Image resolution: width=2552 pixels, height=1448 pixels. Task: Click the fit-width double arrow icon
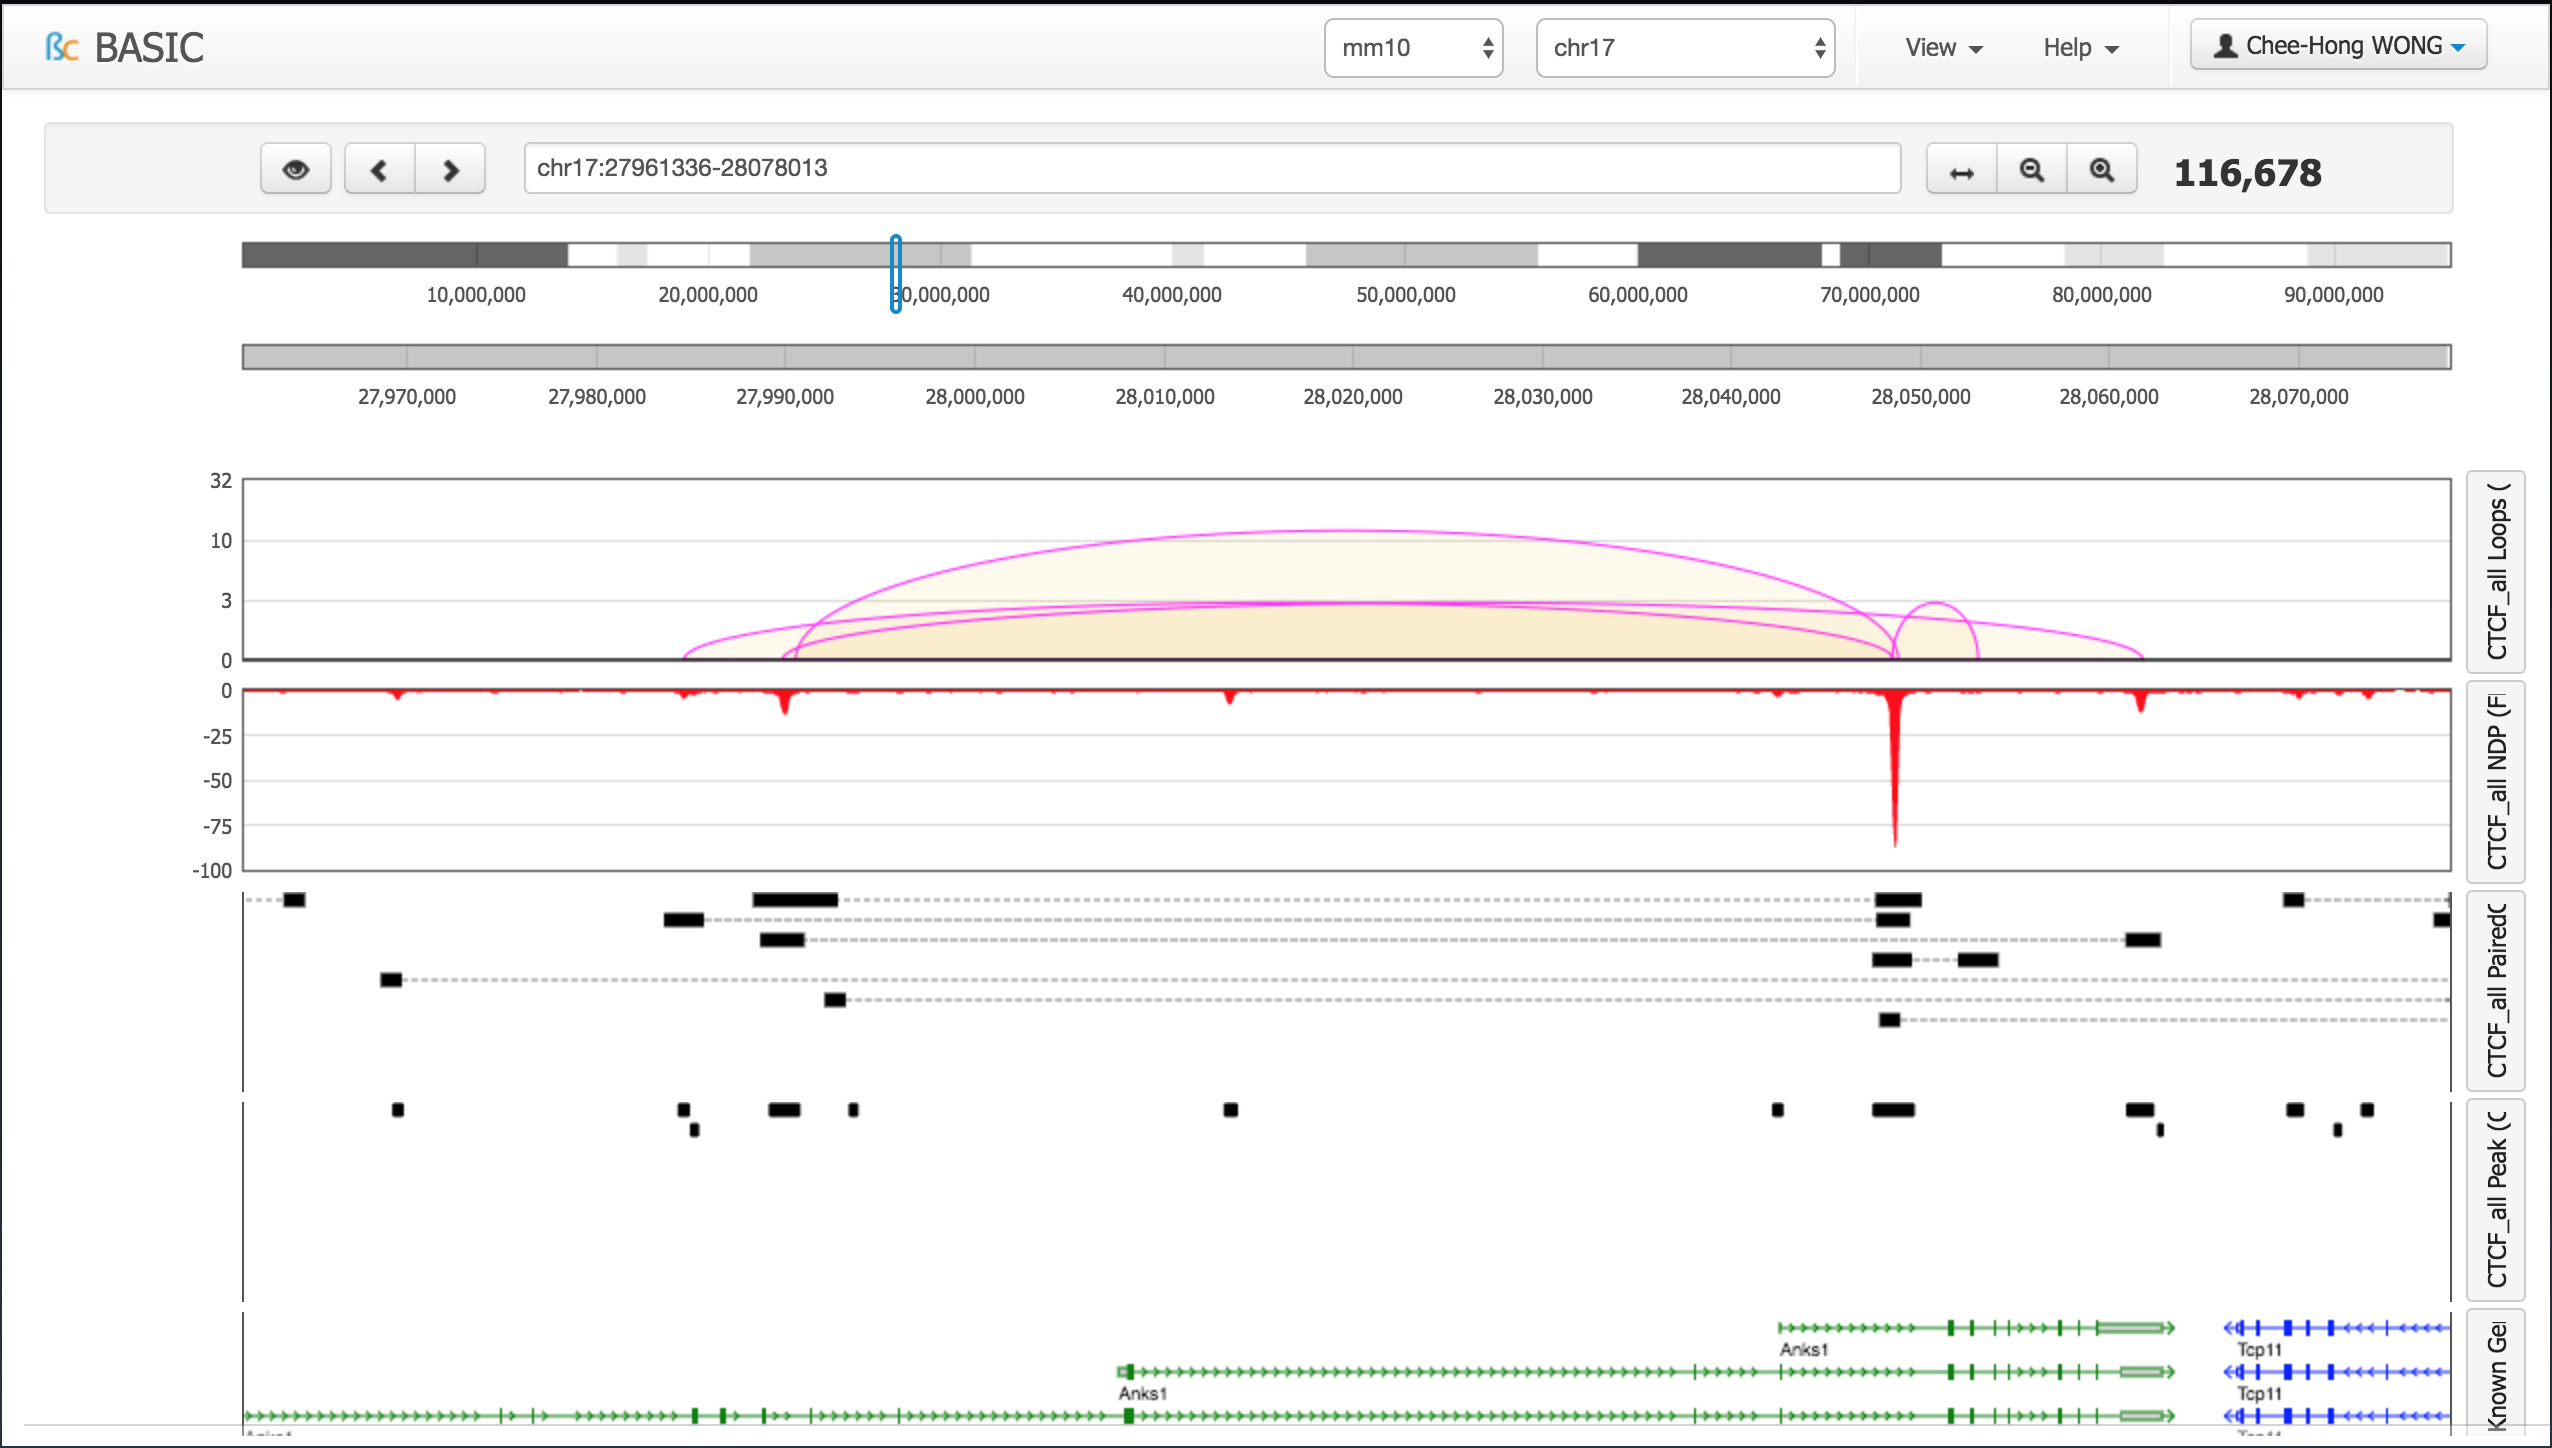(1961, 171)
